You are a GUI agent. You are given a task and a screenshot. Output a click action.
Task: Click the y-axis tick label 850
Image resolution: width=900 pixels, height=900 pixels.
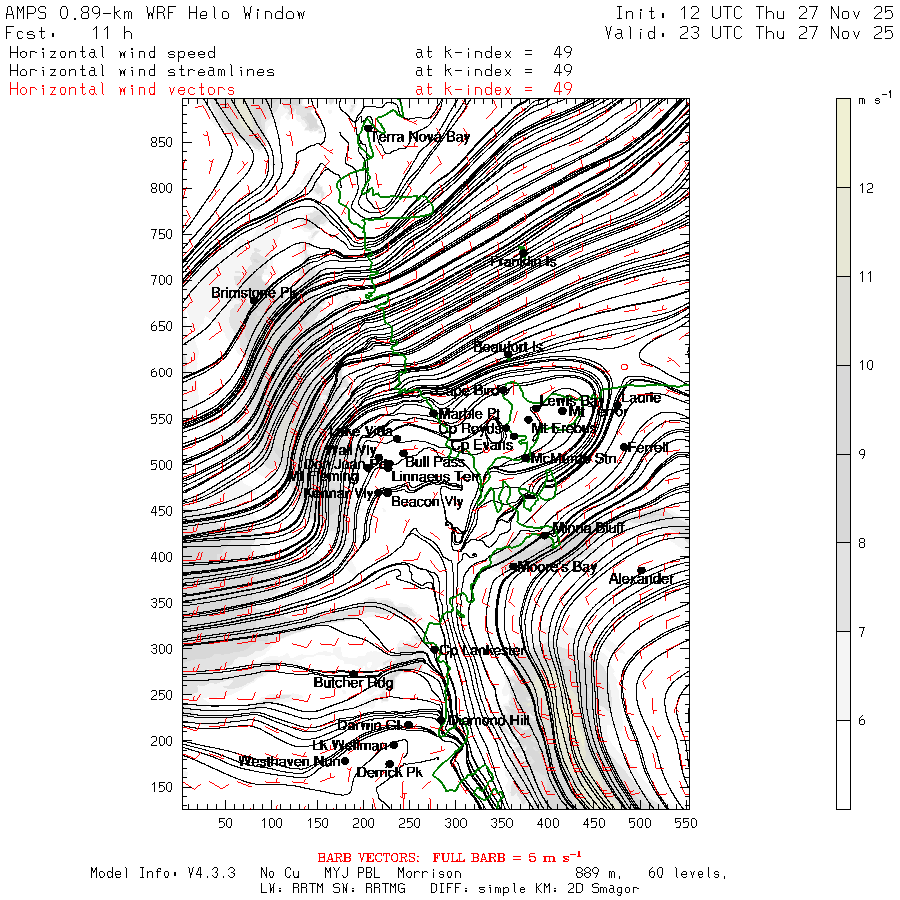pyautogui.click(x=161, y=142)
